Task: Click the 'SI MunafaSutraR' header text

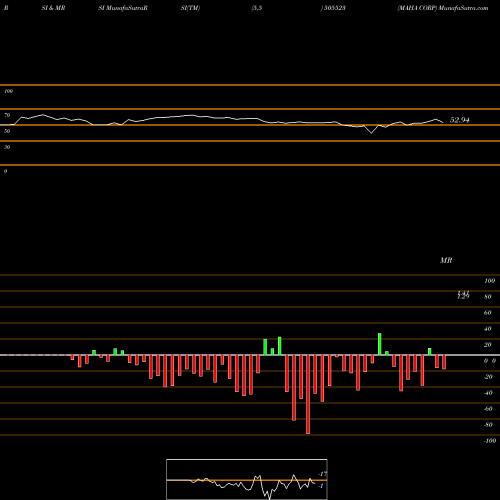Action: click(123, 8)
